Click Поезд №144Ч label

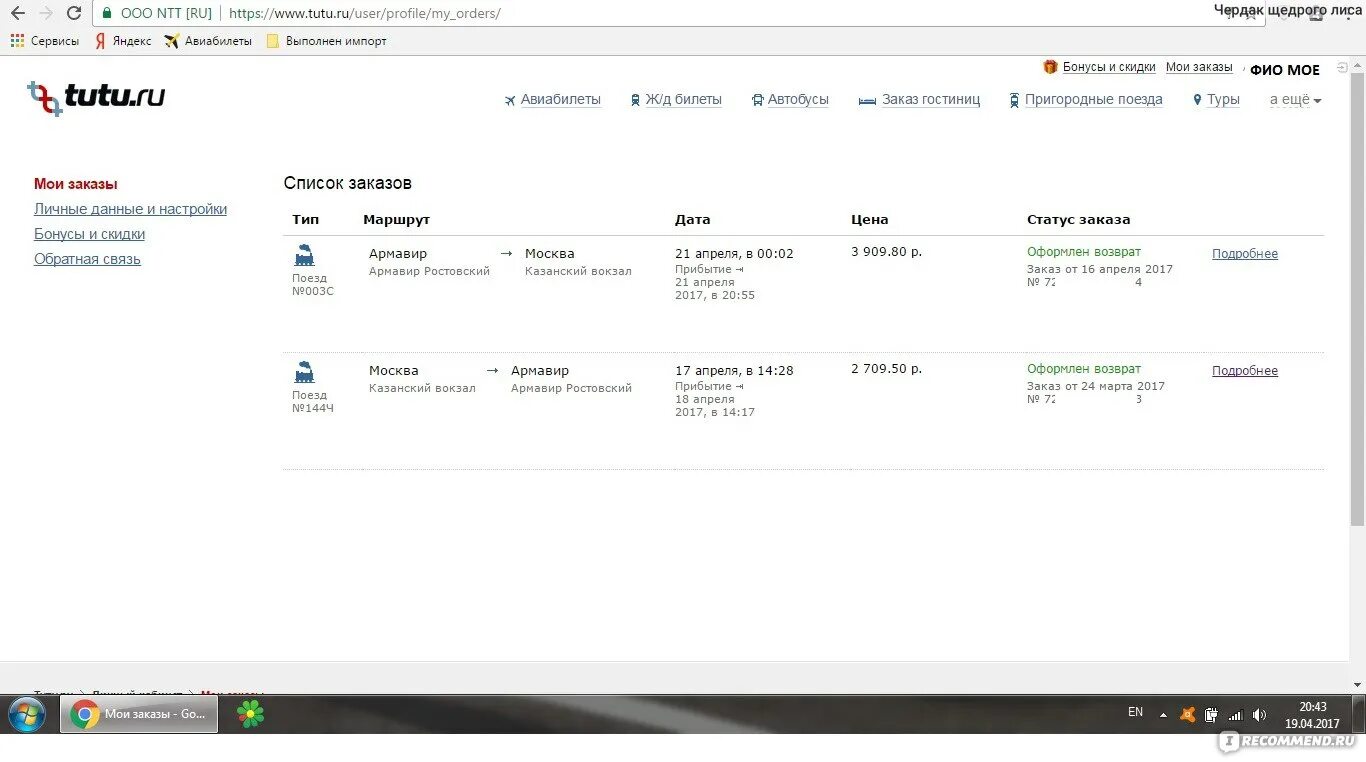click(312, 402)
